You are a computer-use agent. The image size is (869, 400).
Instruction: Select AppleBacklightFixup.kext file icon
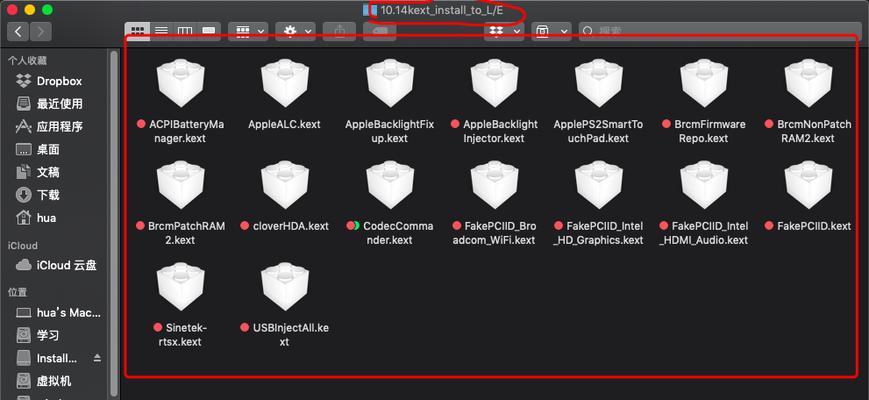tap(390, 83)
